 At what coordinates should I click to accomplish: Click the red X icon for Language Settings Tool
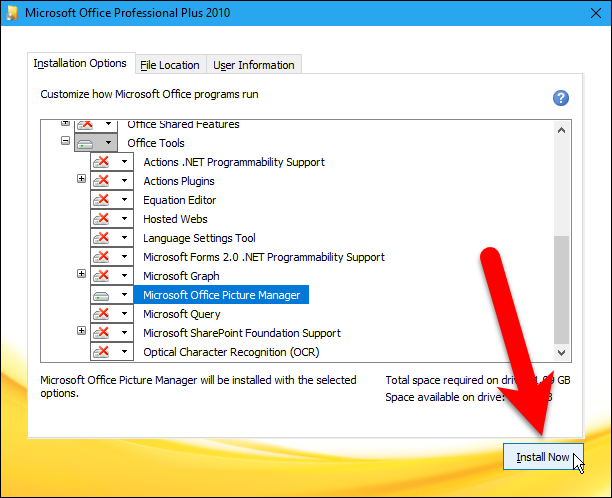(x=101, y=238)
